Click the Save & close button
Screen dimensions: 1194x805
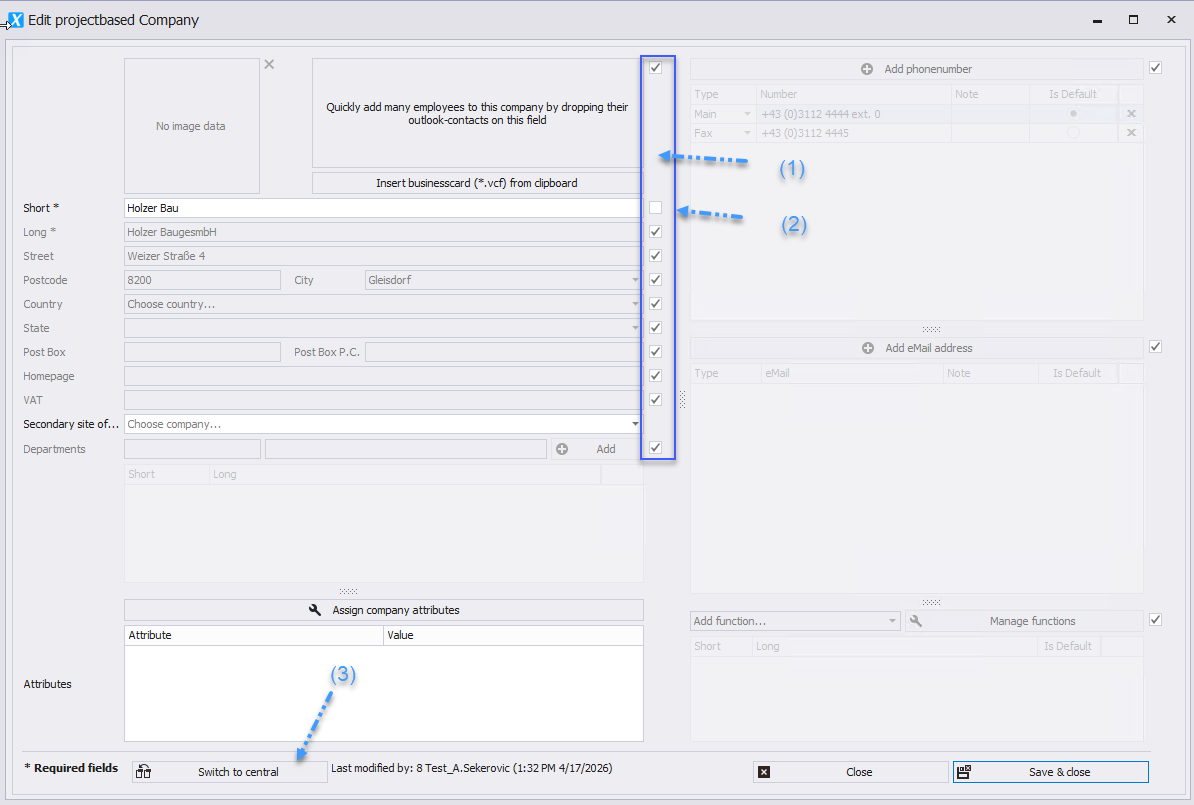click(x=1051, y=772)
